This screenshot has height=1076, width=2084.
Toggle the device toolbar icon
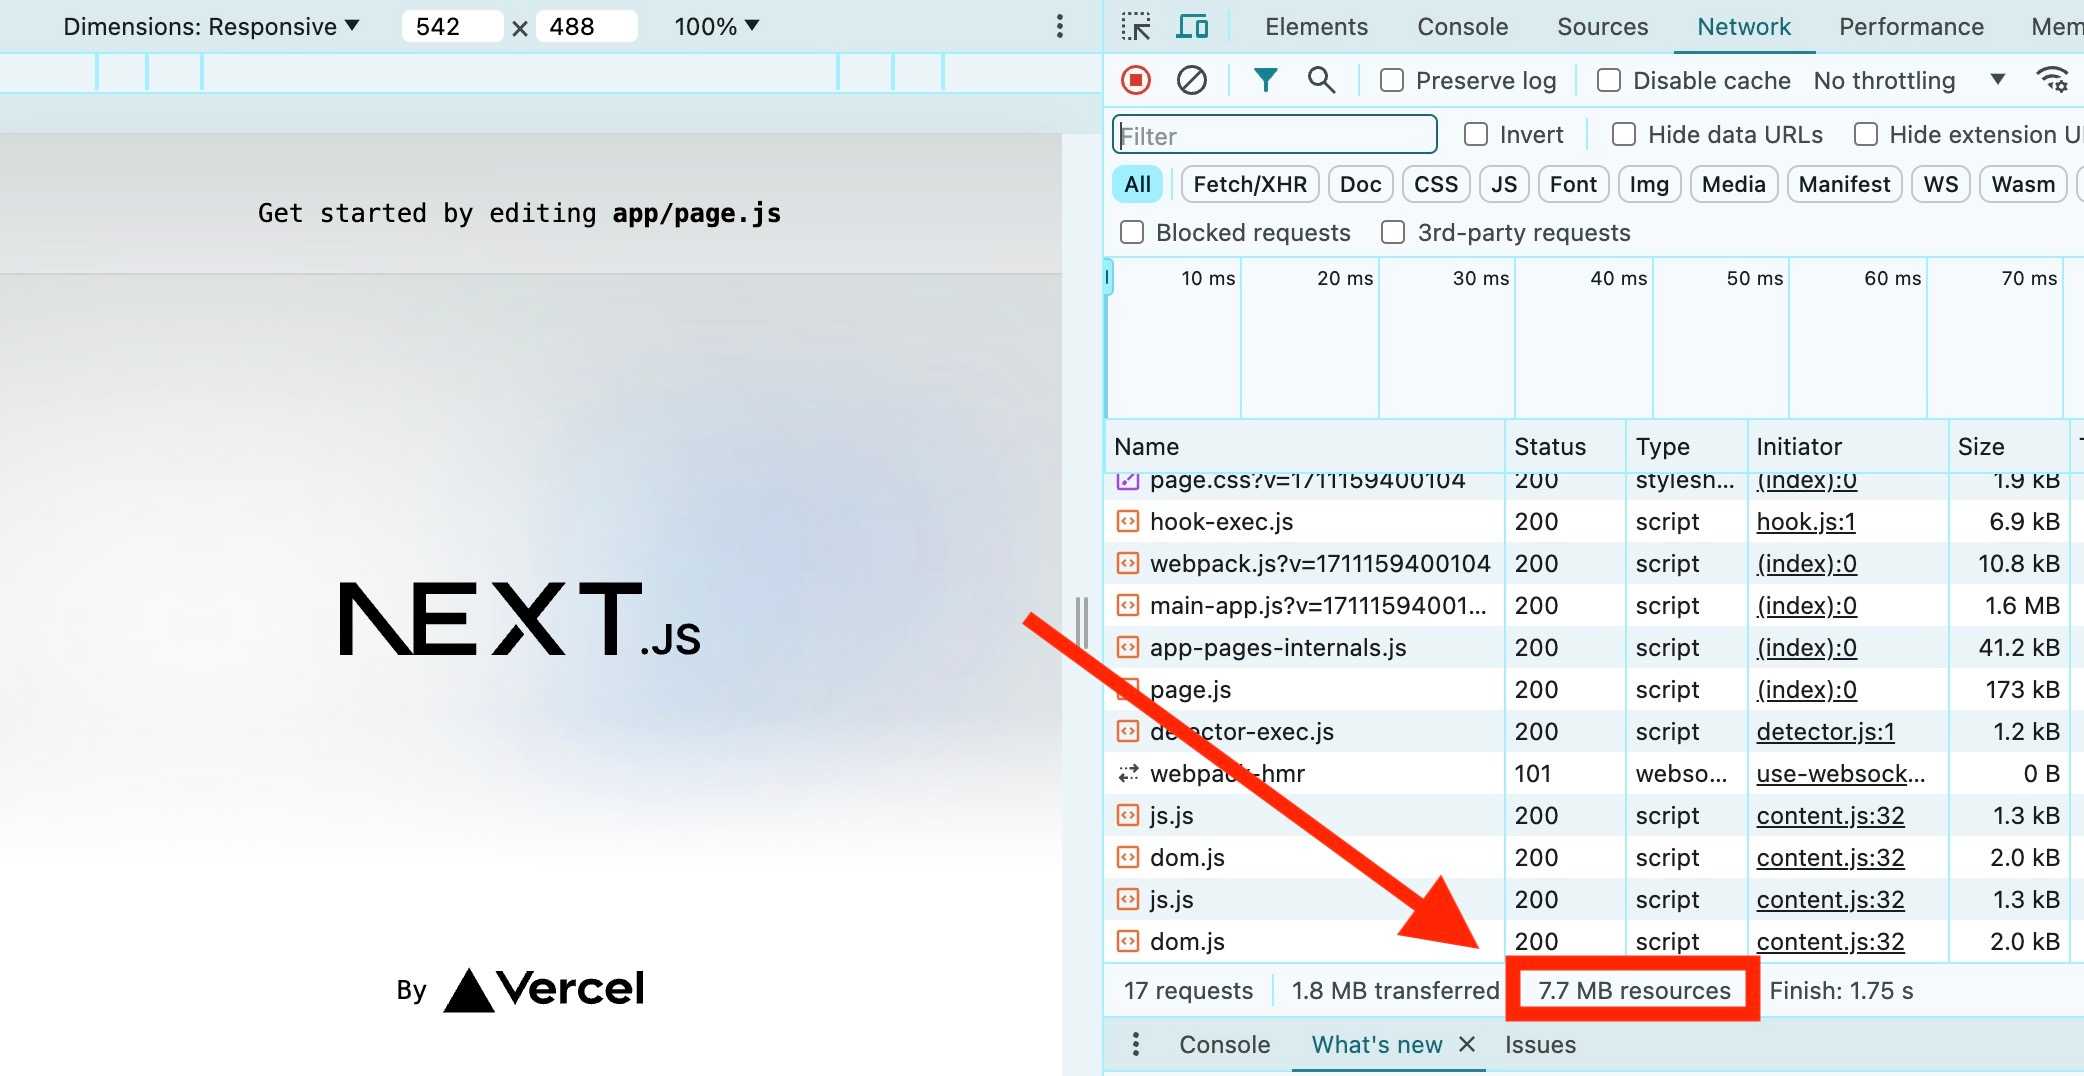[1191, 27]
